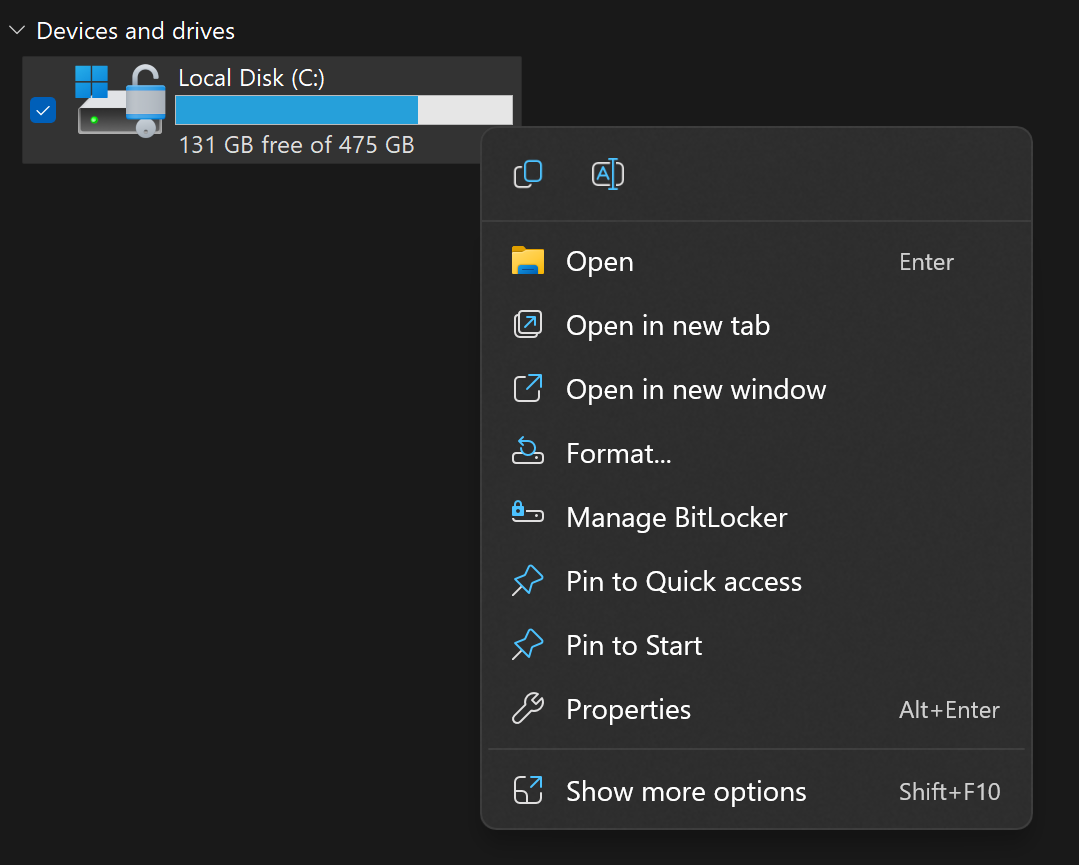This screenshot has width=1079, height=865.
Task: Click the Copy icon in context menu
Action: [x=528, y=174]
